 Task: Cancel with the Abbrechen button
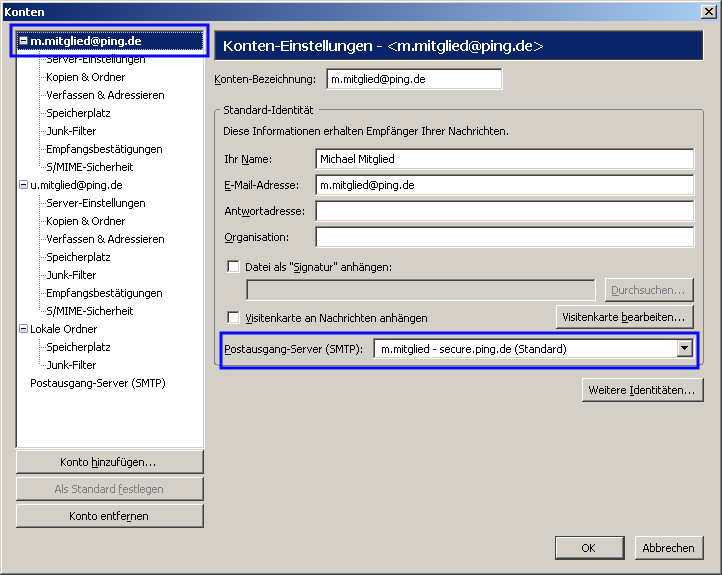click(x=668, y=548)
